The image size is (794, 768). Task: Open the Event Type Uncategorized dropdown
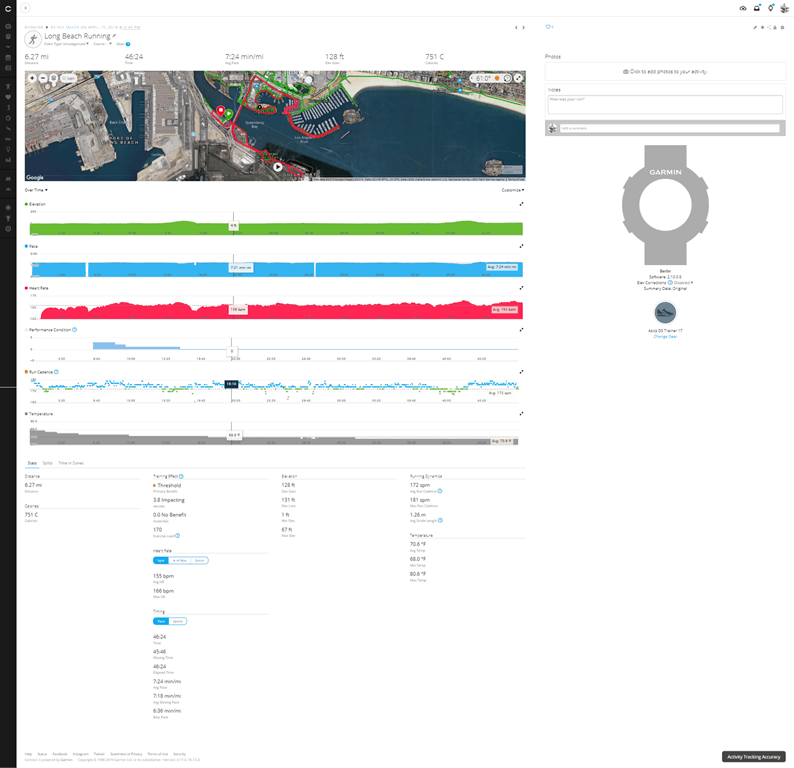click(x=65, y=44)
